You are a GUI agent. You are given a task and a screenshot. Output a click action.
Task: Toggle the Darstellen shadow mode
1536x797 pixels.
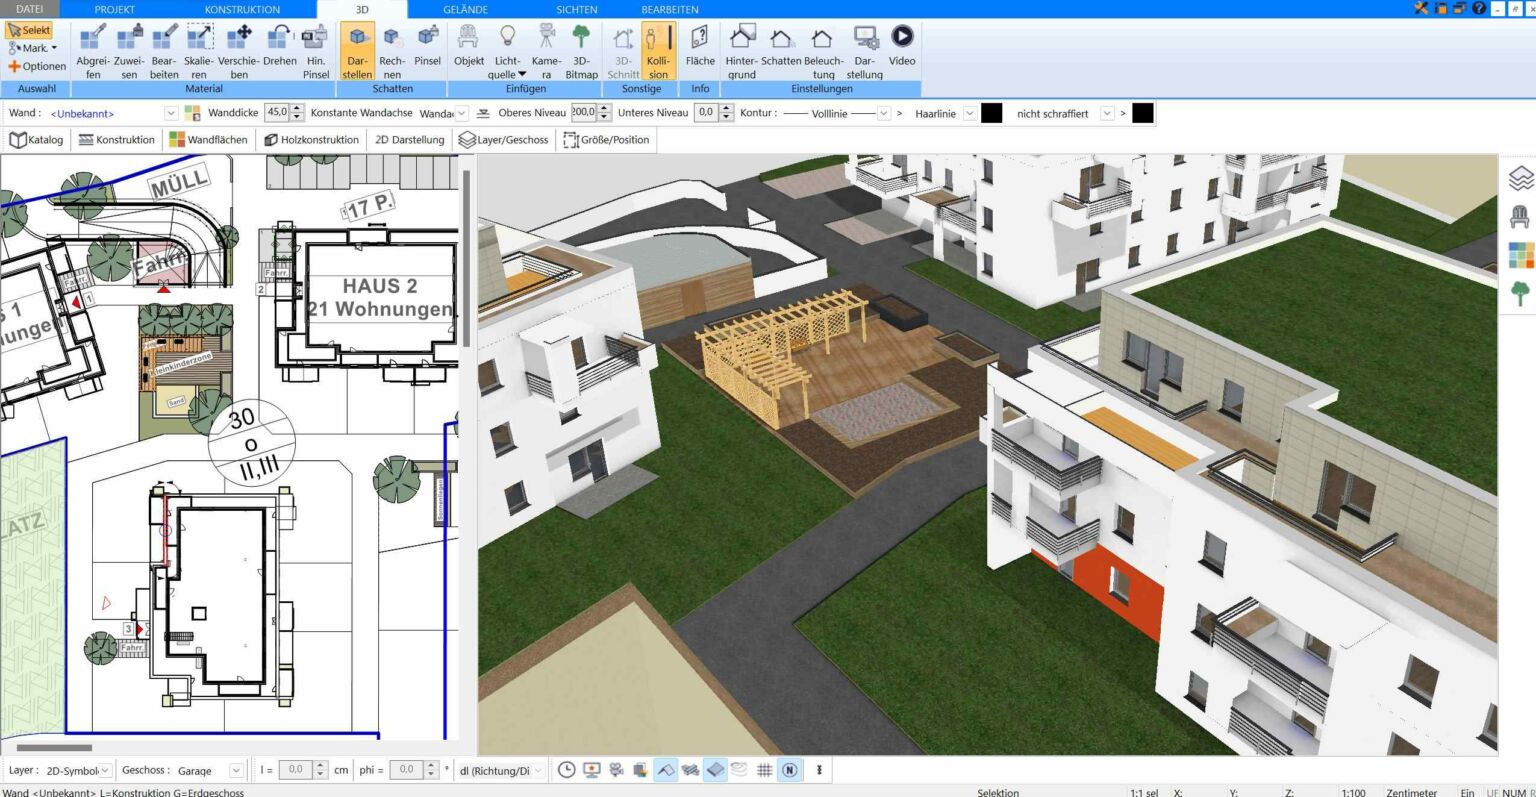coord(357,50)
